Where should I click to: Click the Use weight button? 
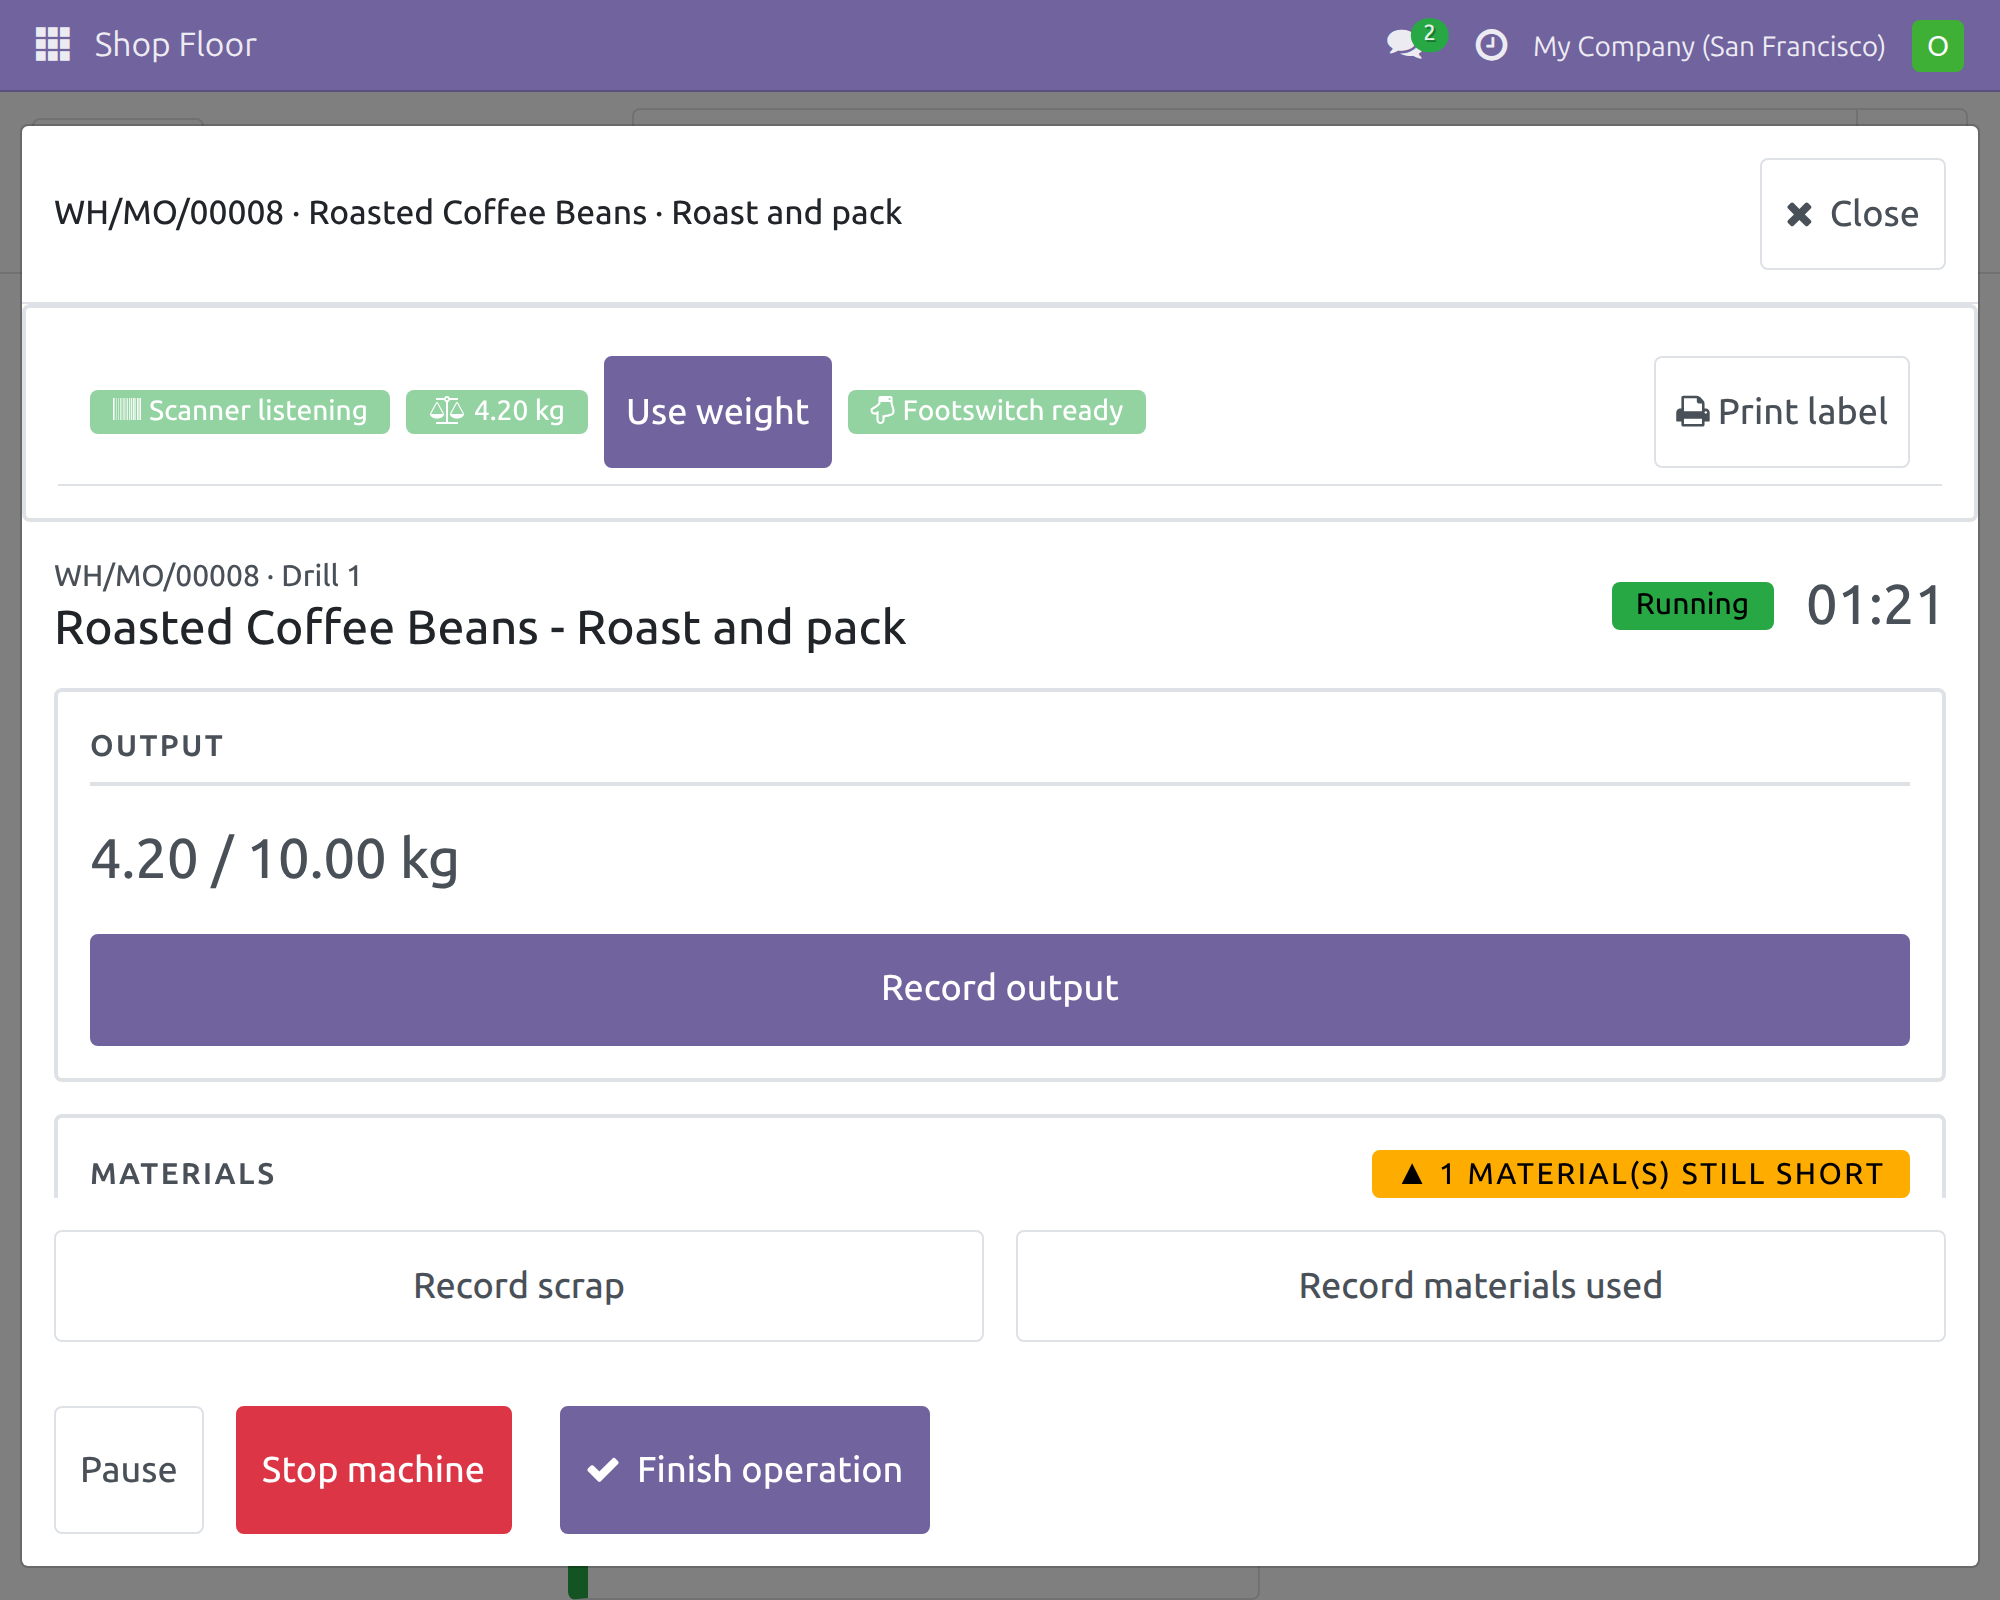[x=718, y=412]
